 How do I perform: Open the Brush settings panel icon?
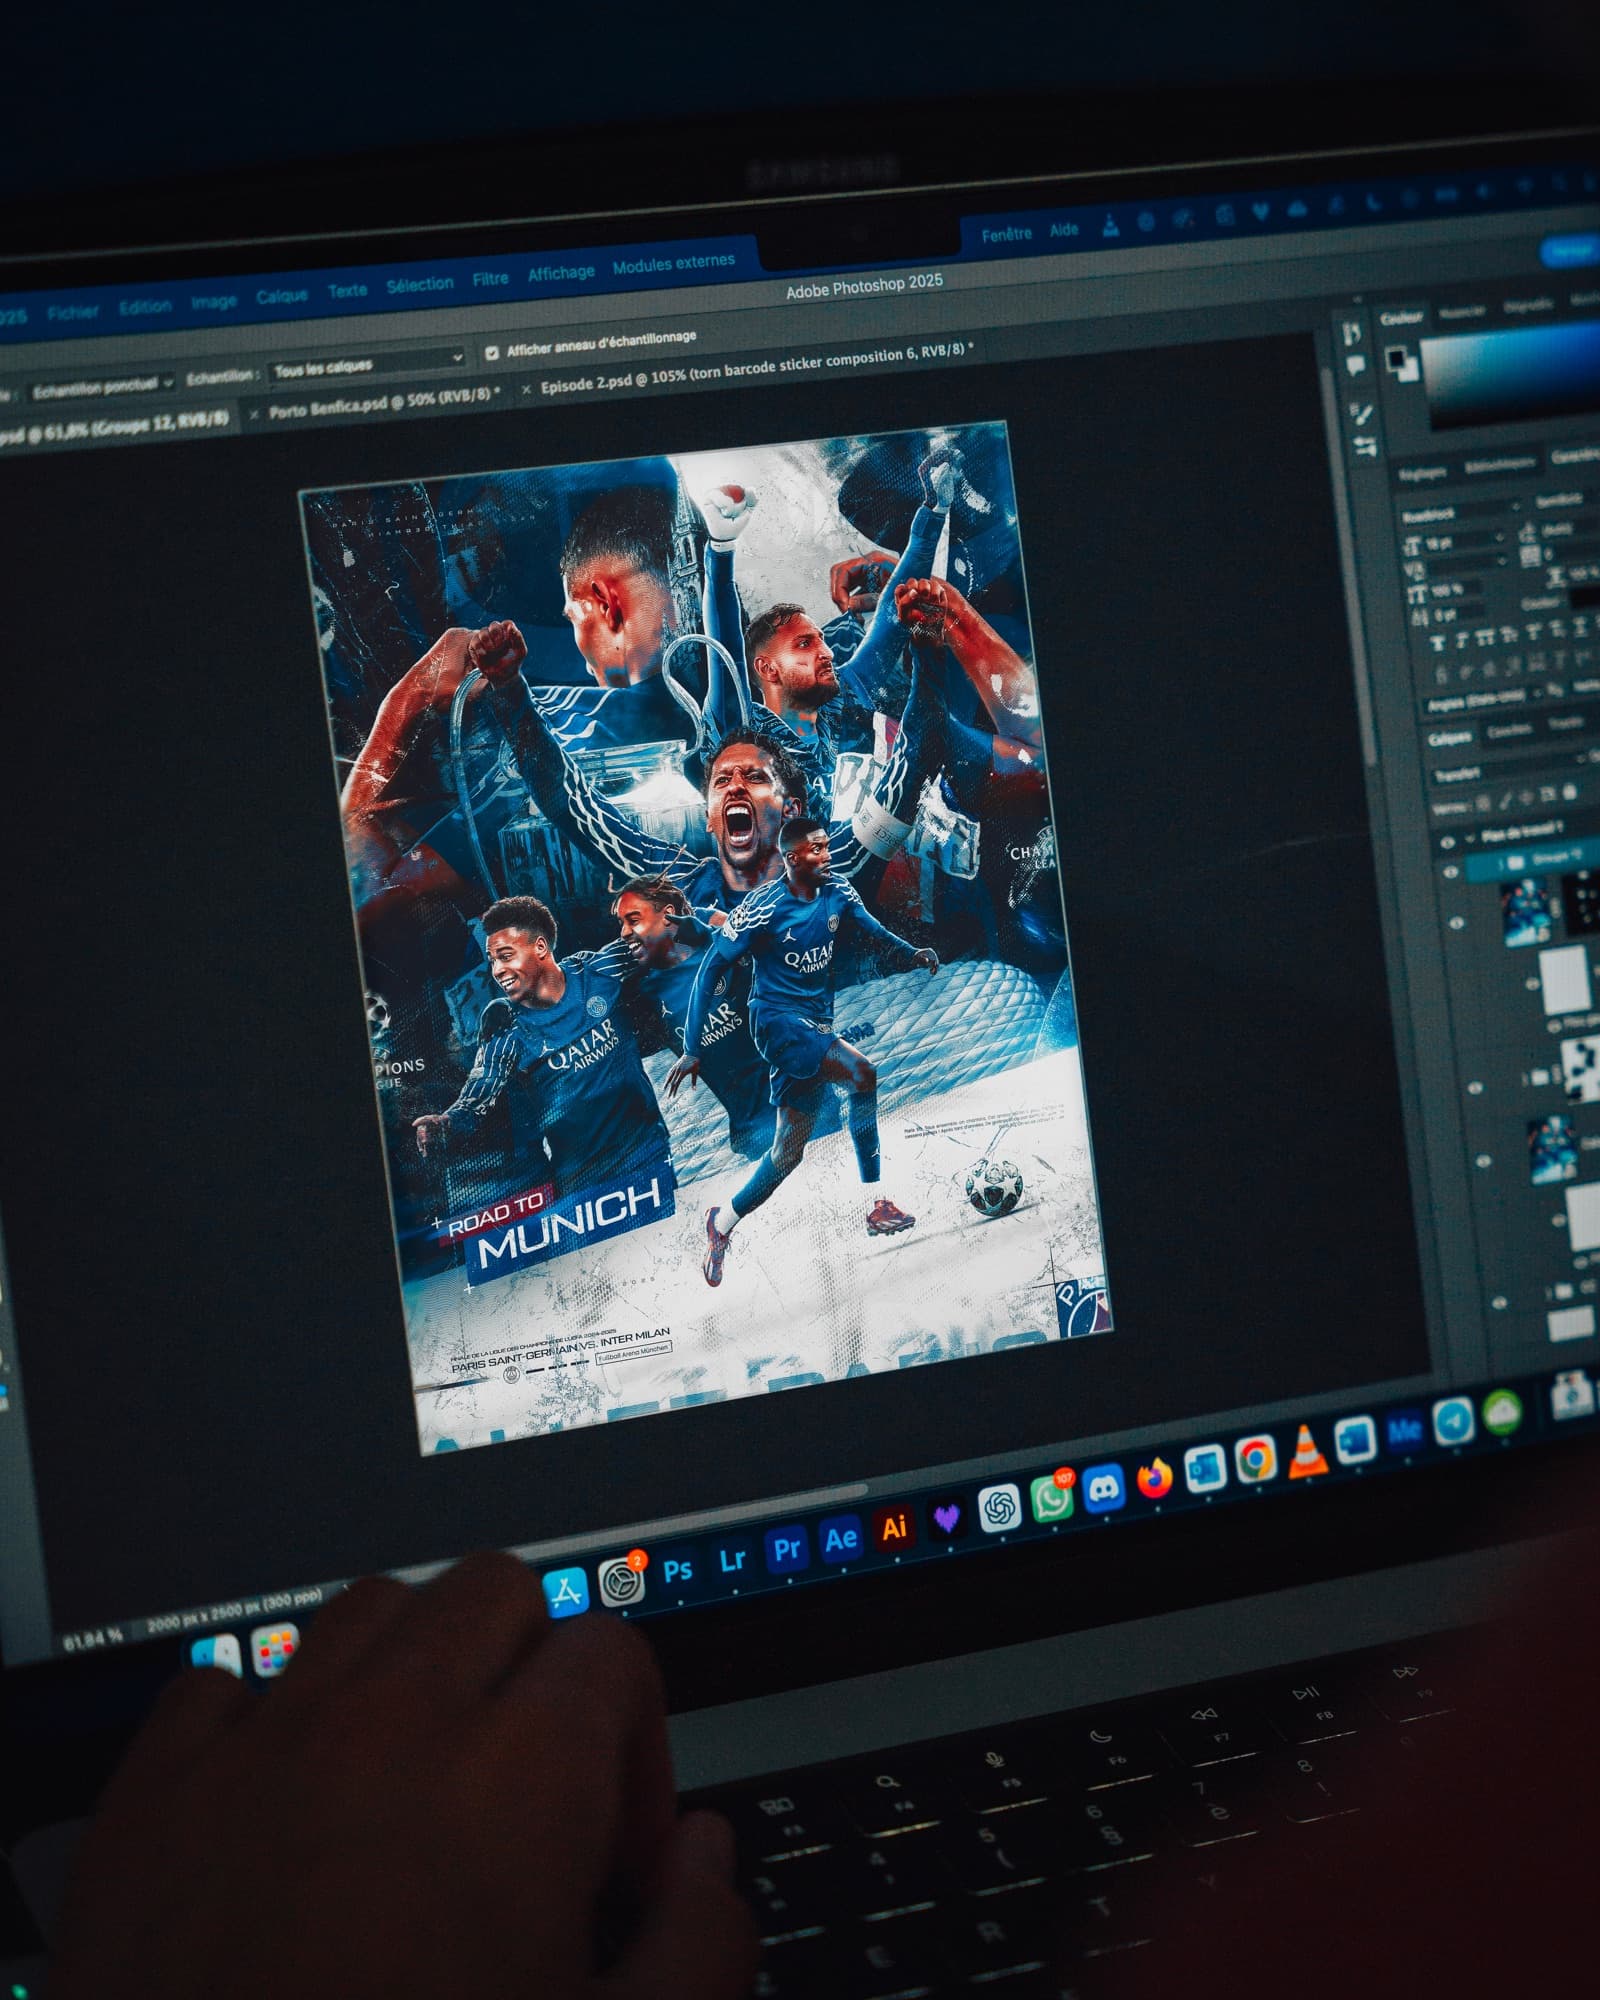(x=1360, y=414)
